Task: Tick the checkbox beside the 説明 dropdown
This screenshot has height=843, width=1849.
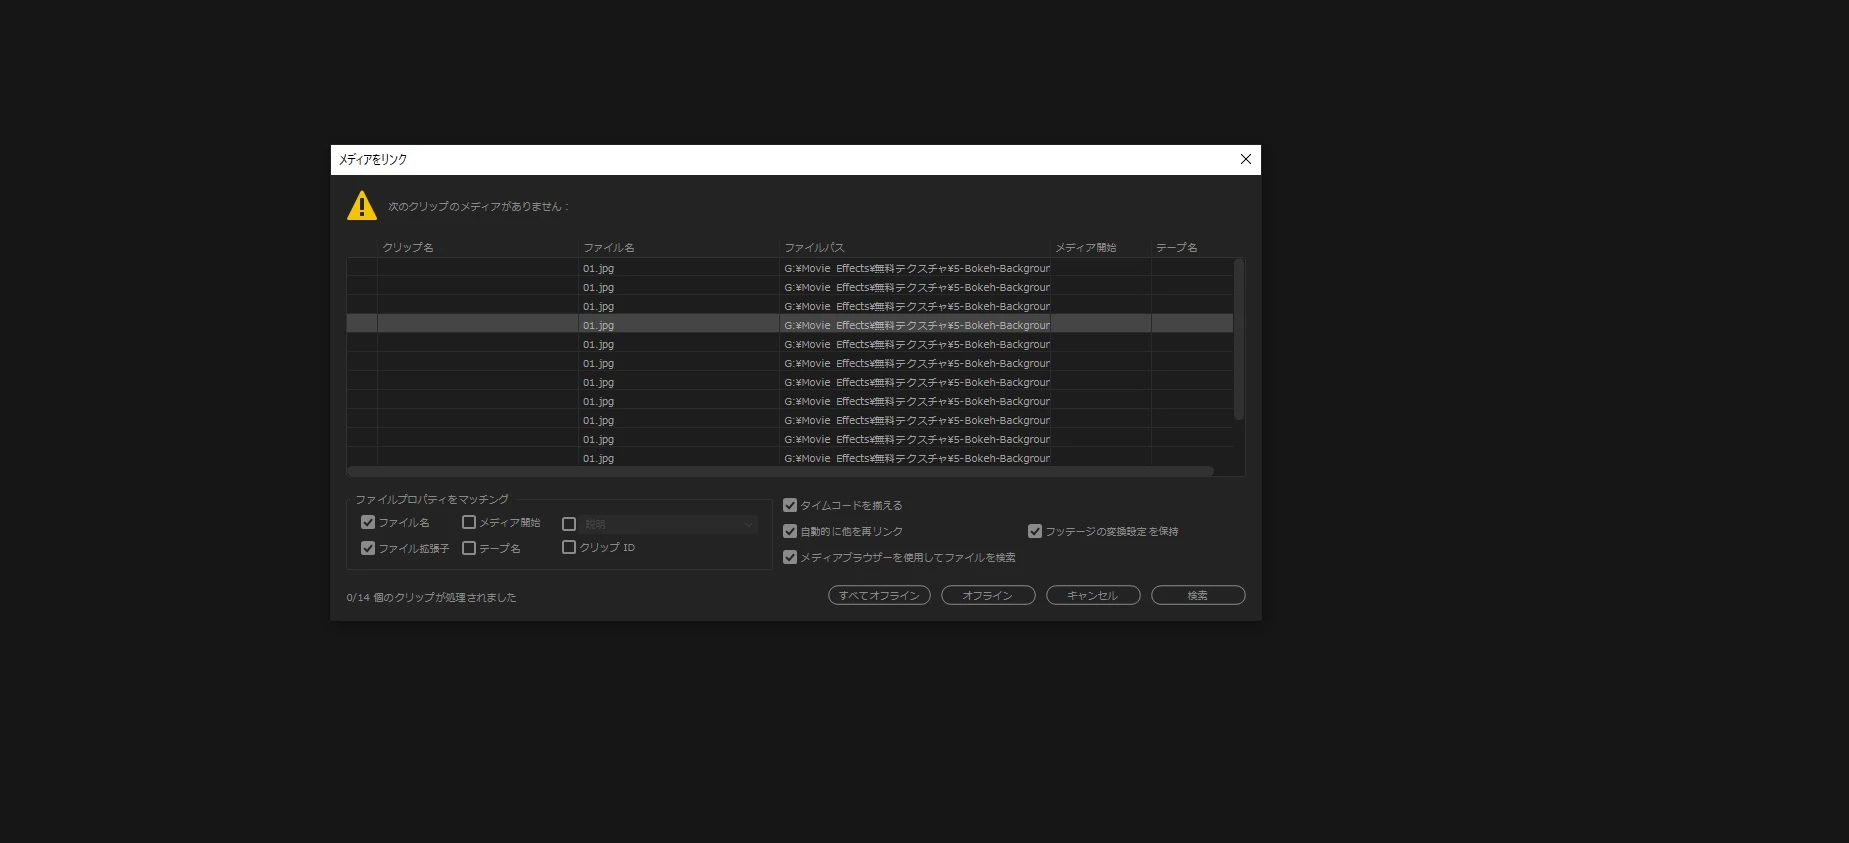Action: click(x=569, y=524)
